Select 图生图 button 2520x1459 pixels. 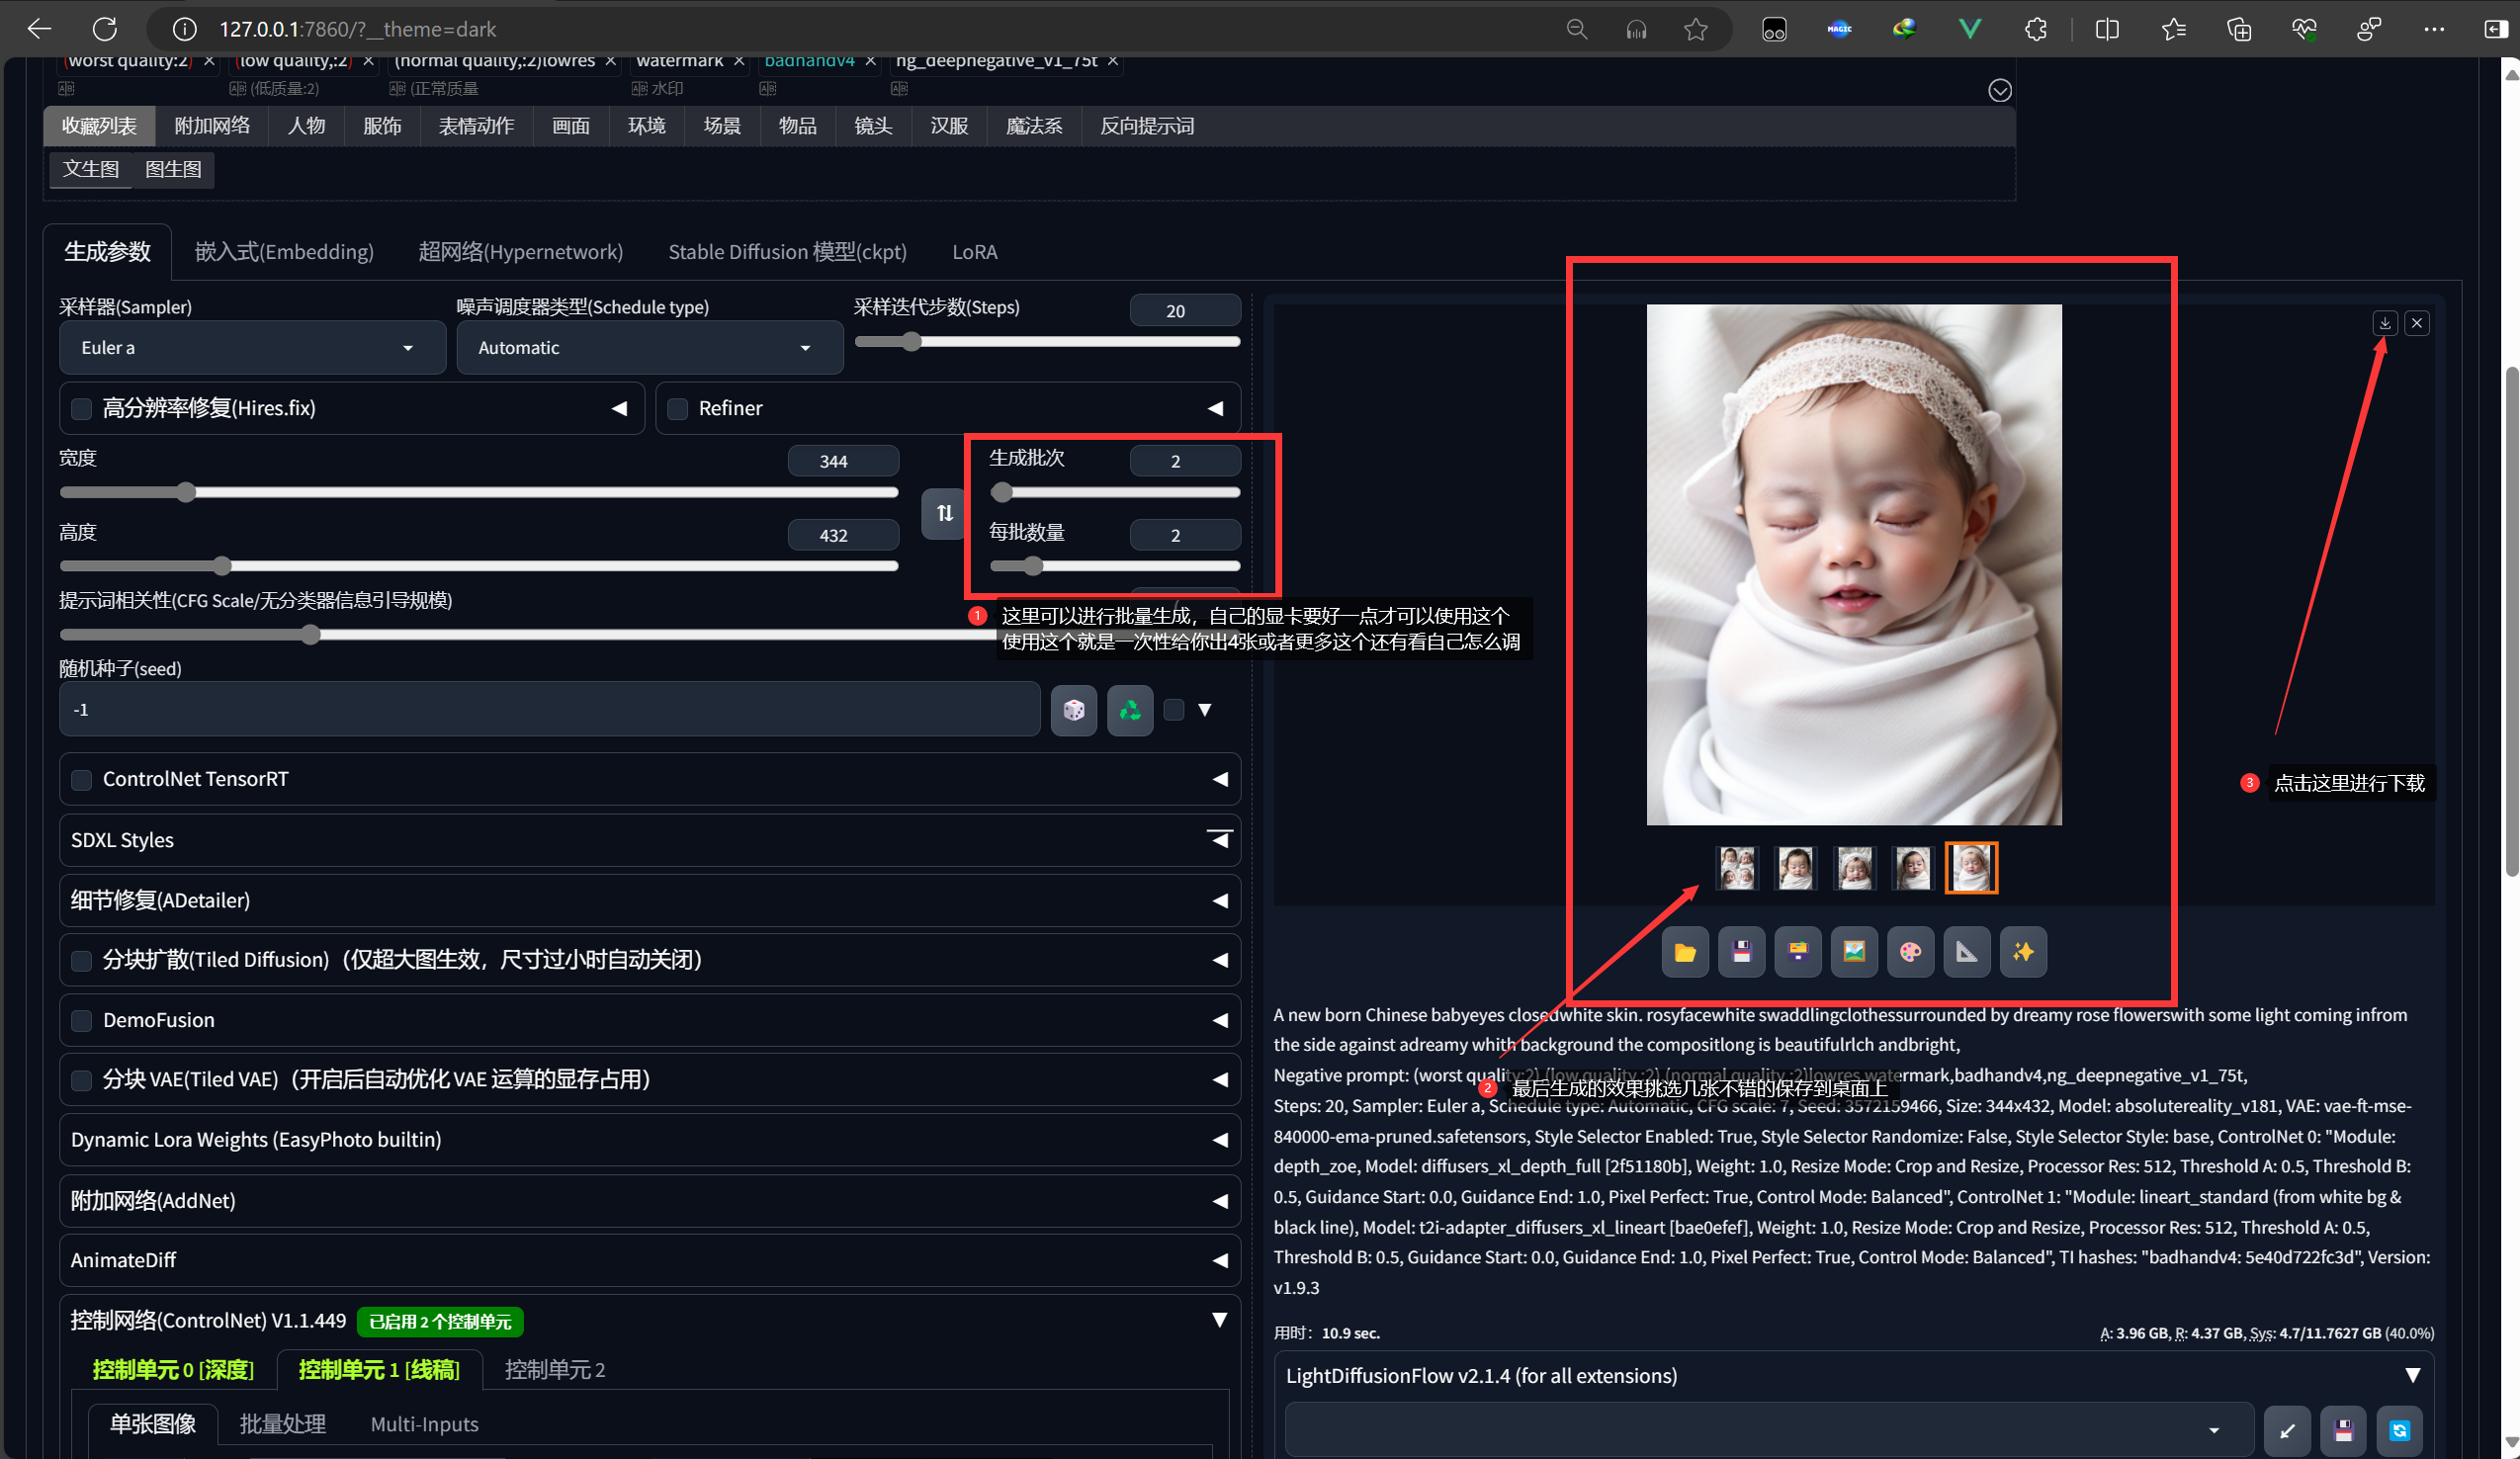pyautogui.click(x=173, y=169)
